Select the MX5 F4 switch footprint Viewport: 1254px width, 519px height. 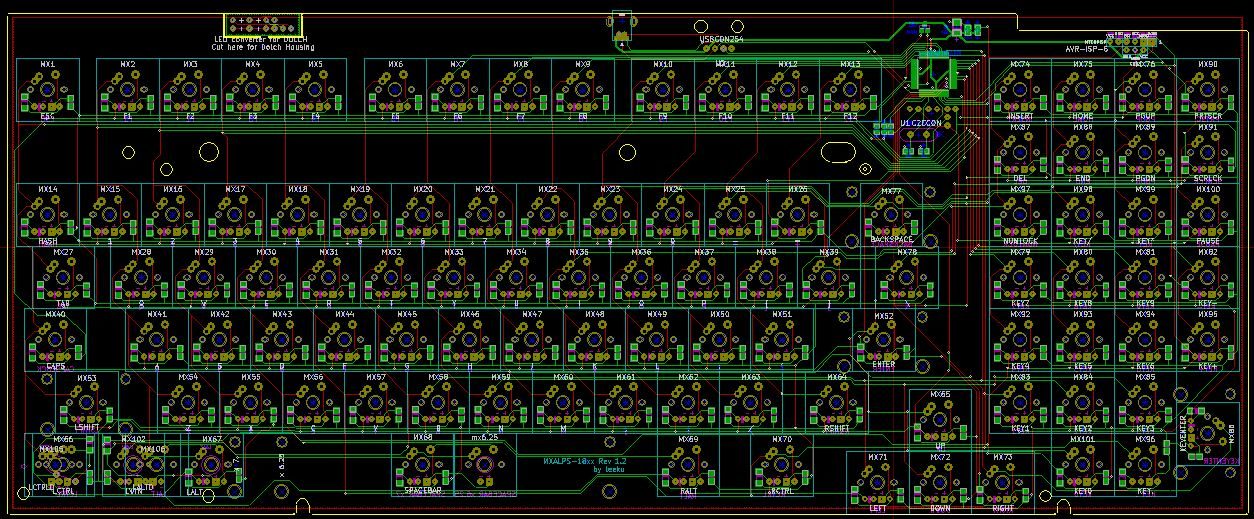point(315,90)
